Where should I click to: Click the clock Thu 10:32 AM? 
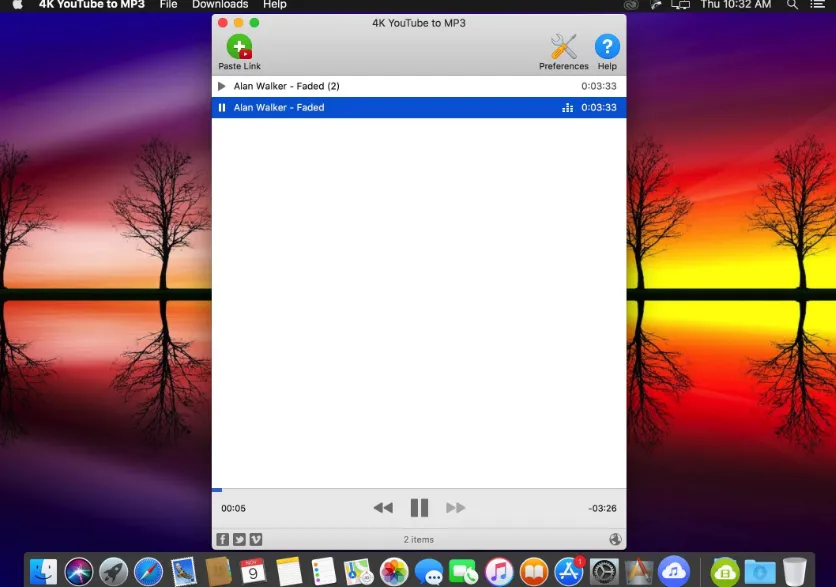736,5
